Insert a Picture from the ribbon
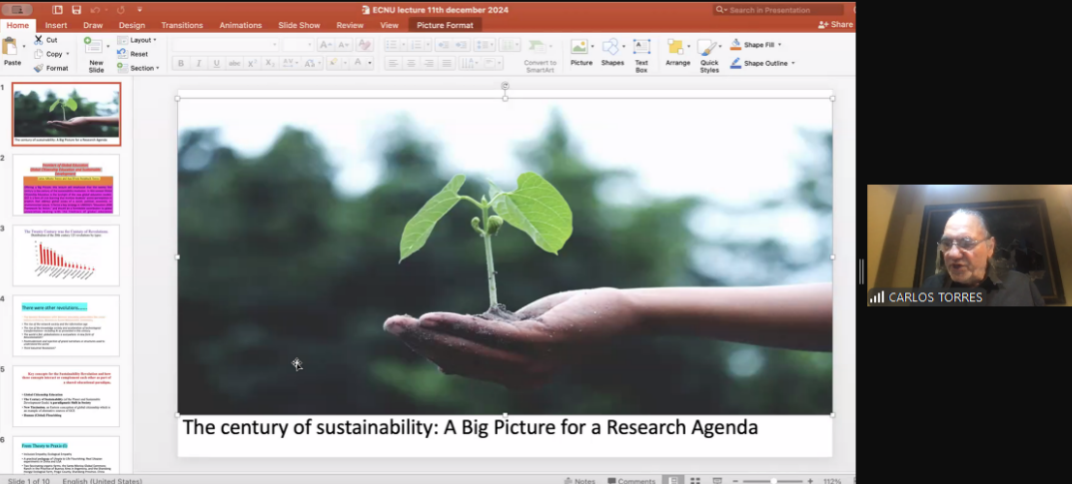1072x484 pixels. click(581, 53)
